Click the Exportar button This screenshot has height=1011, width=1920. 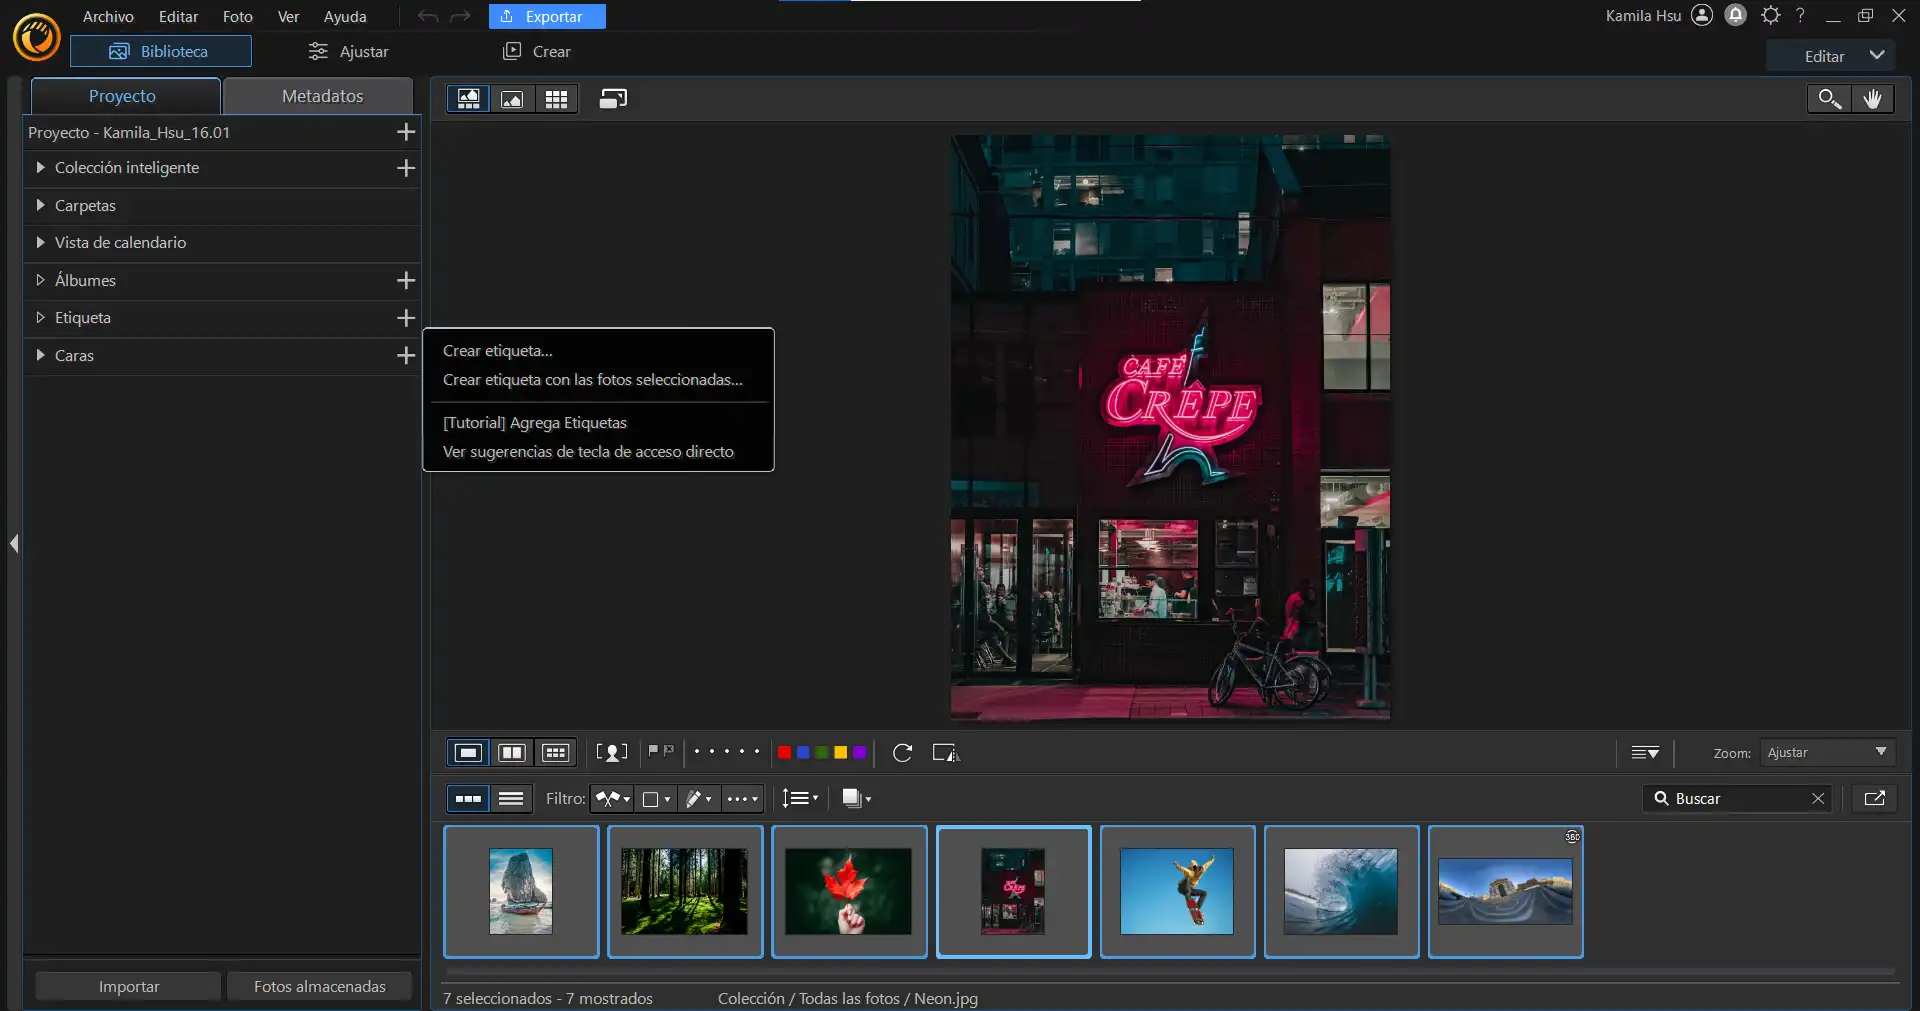(546, 17)
